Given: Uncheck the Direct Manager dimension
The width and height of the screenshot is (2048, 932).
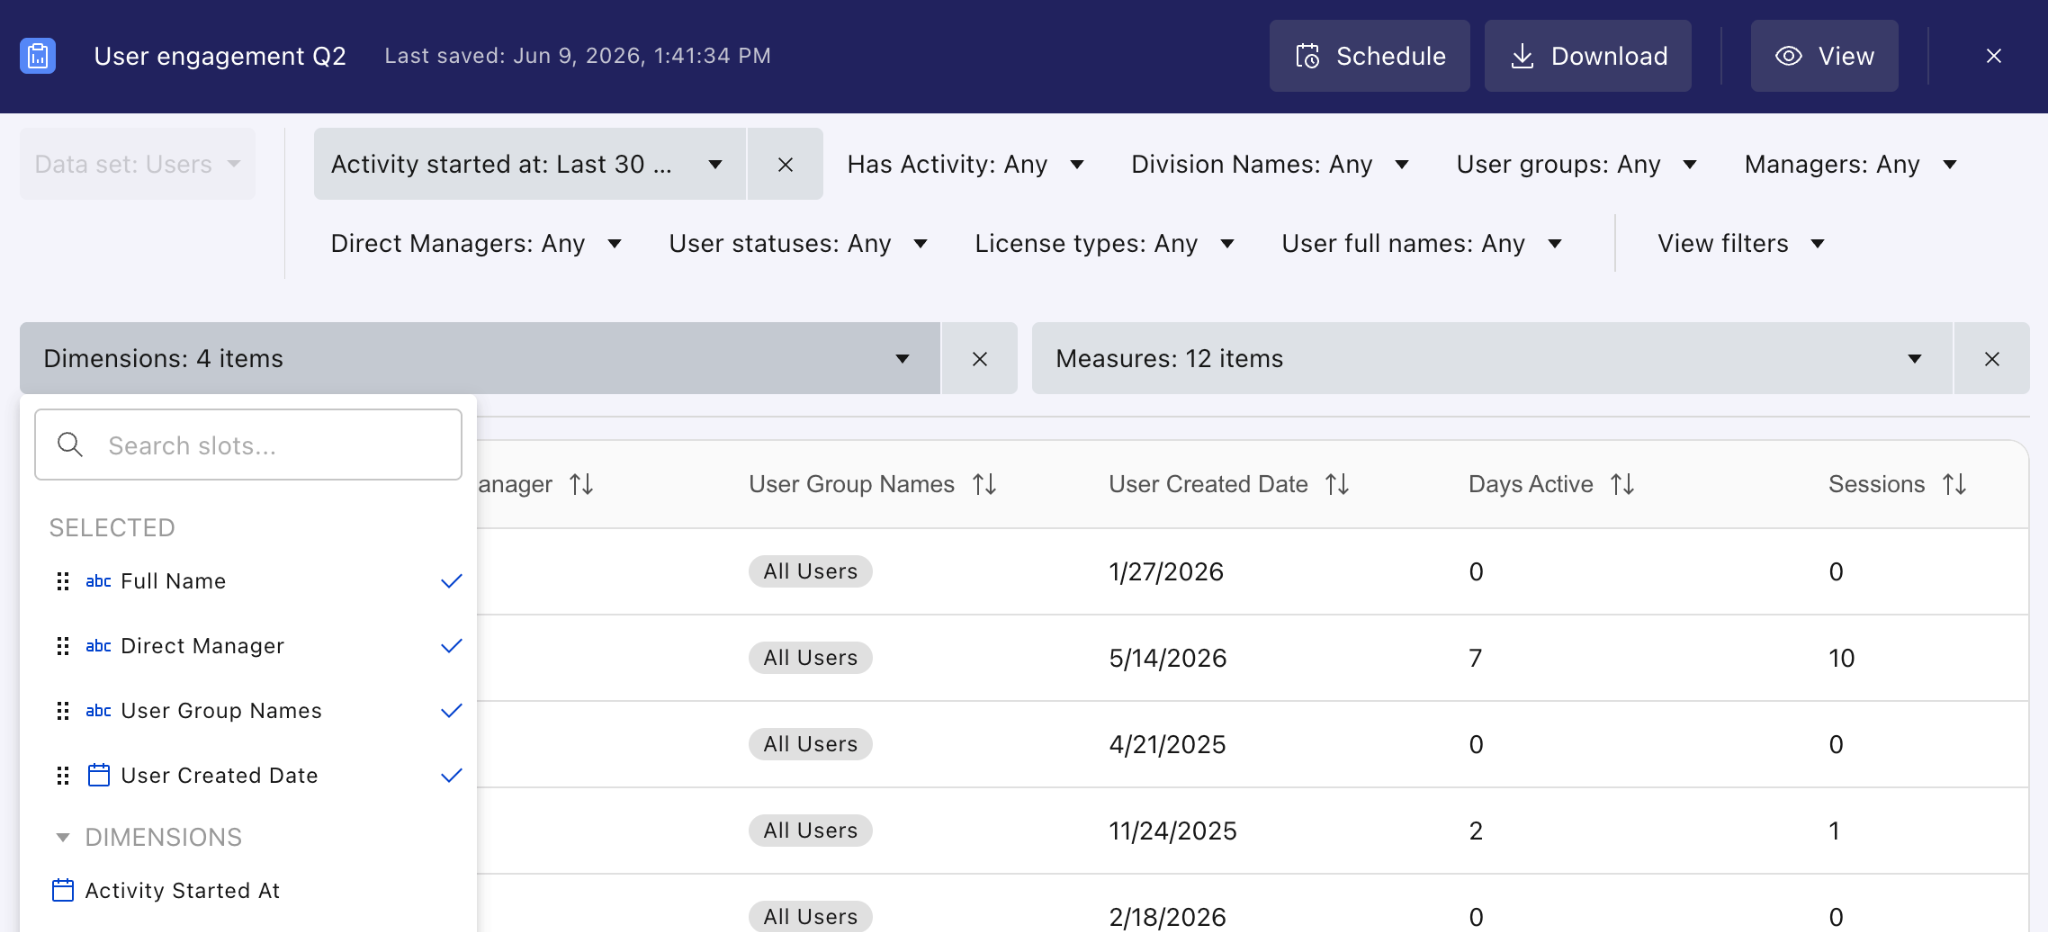Looking at the screenshot, I should click(452, 646).
